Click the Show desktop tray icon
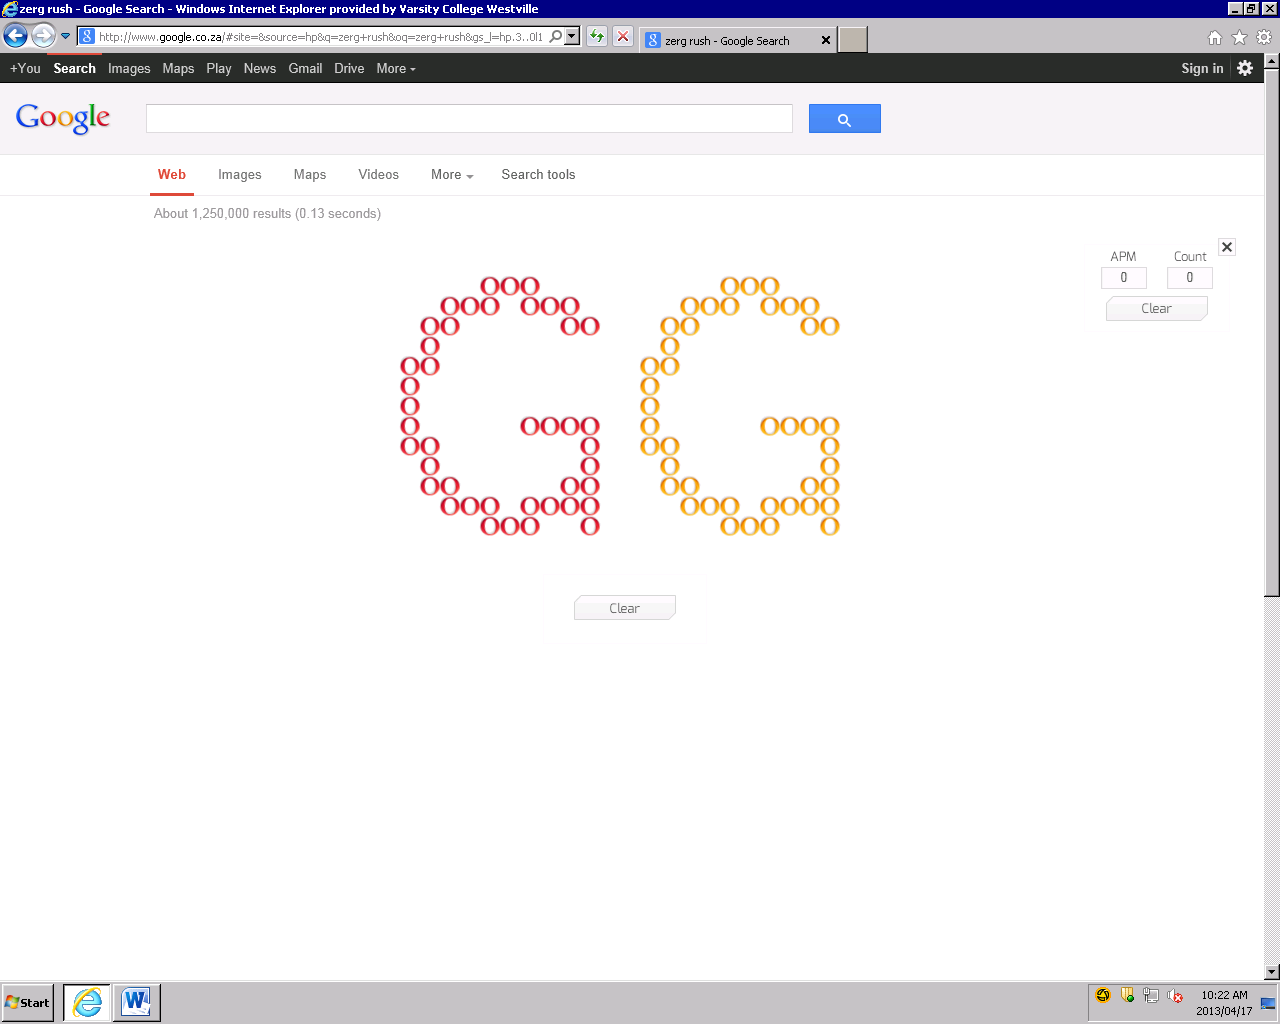This screenshot has height=1024, width=1280. (x=1268, y=1004)
